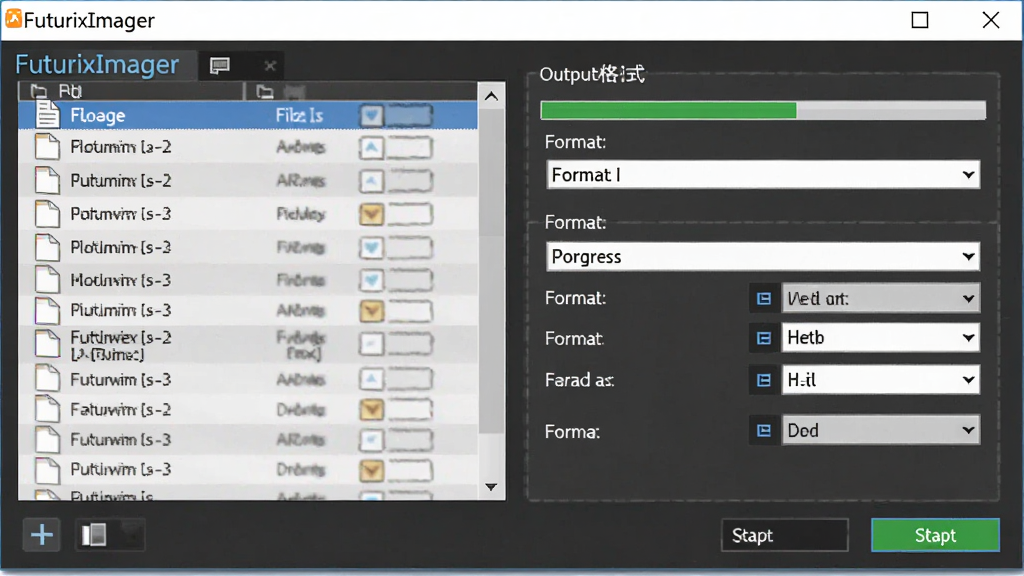The width and height of the screenshot is (1024, 576).
Task: Click the blue icon beside the H-il dropdown
Action: 763,380
